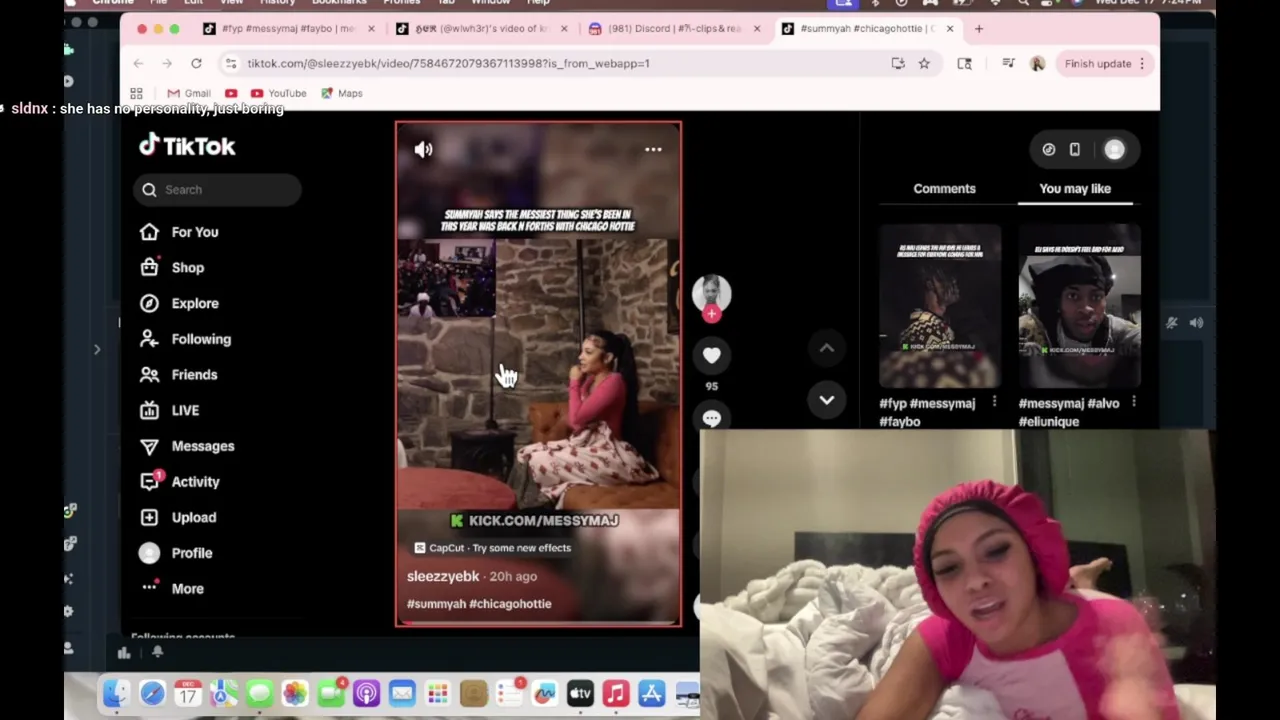Go to previous video arrow

pyautogui.click(x=827, y=348)
